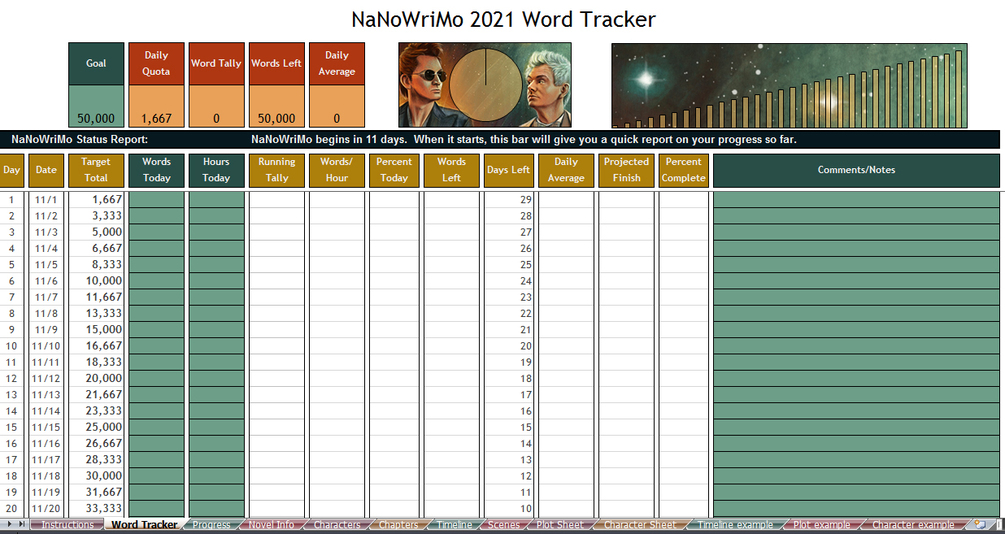Open the Instructions sheet tab
The width and height of the screenshot is (1005, 534).
(67, 524)
